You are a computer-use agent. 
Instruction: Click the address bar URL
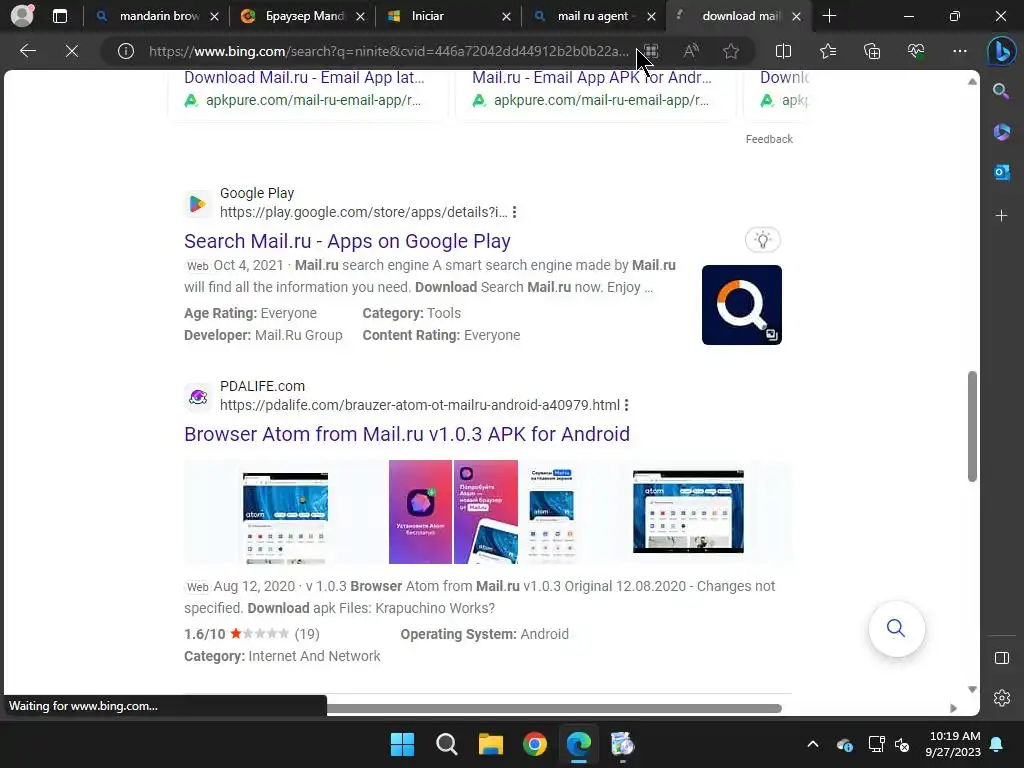(x=389, y=51)
